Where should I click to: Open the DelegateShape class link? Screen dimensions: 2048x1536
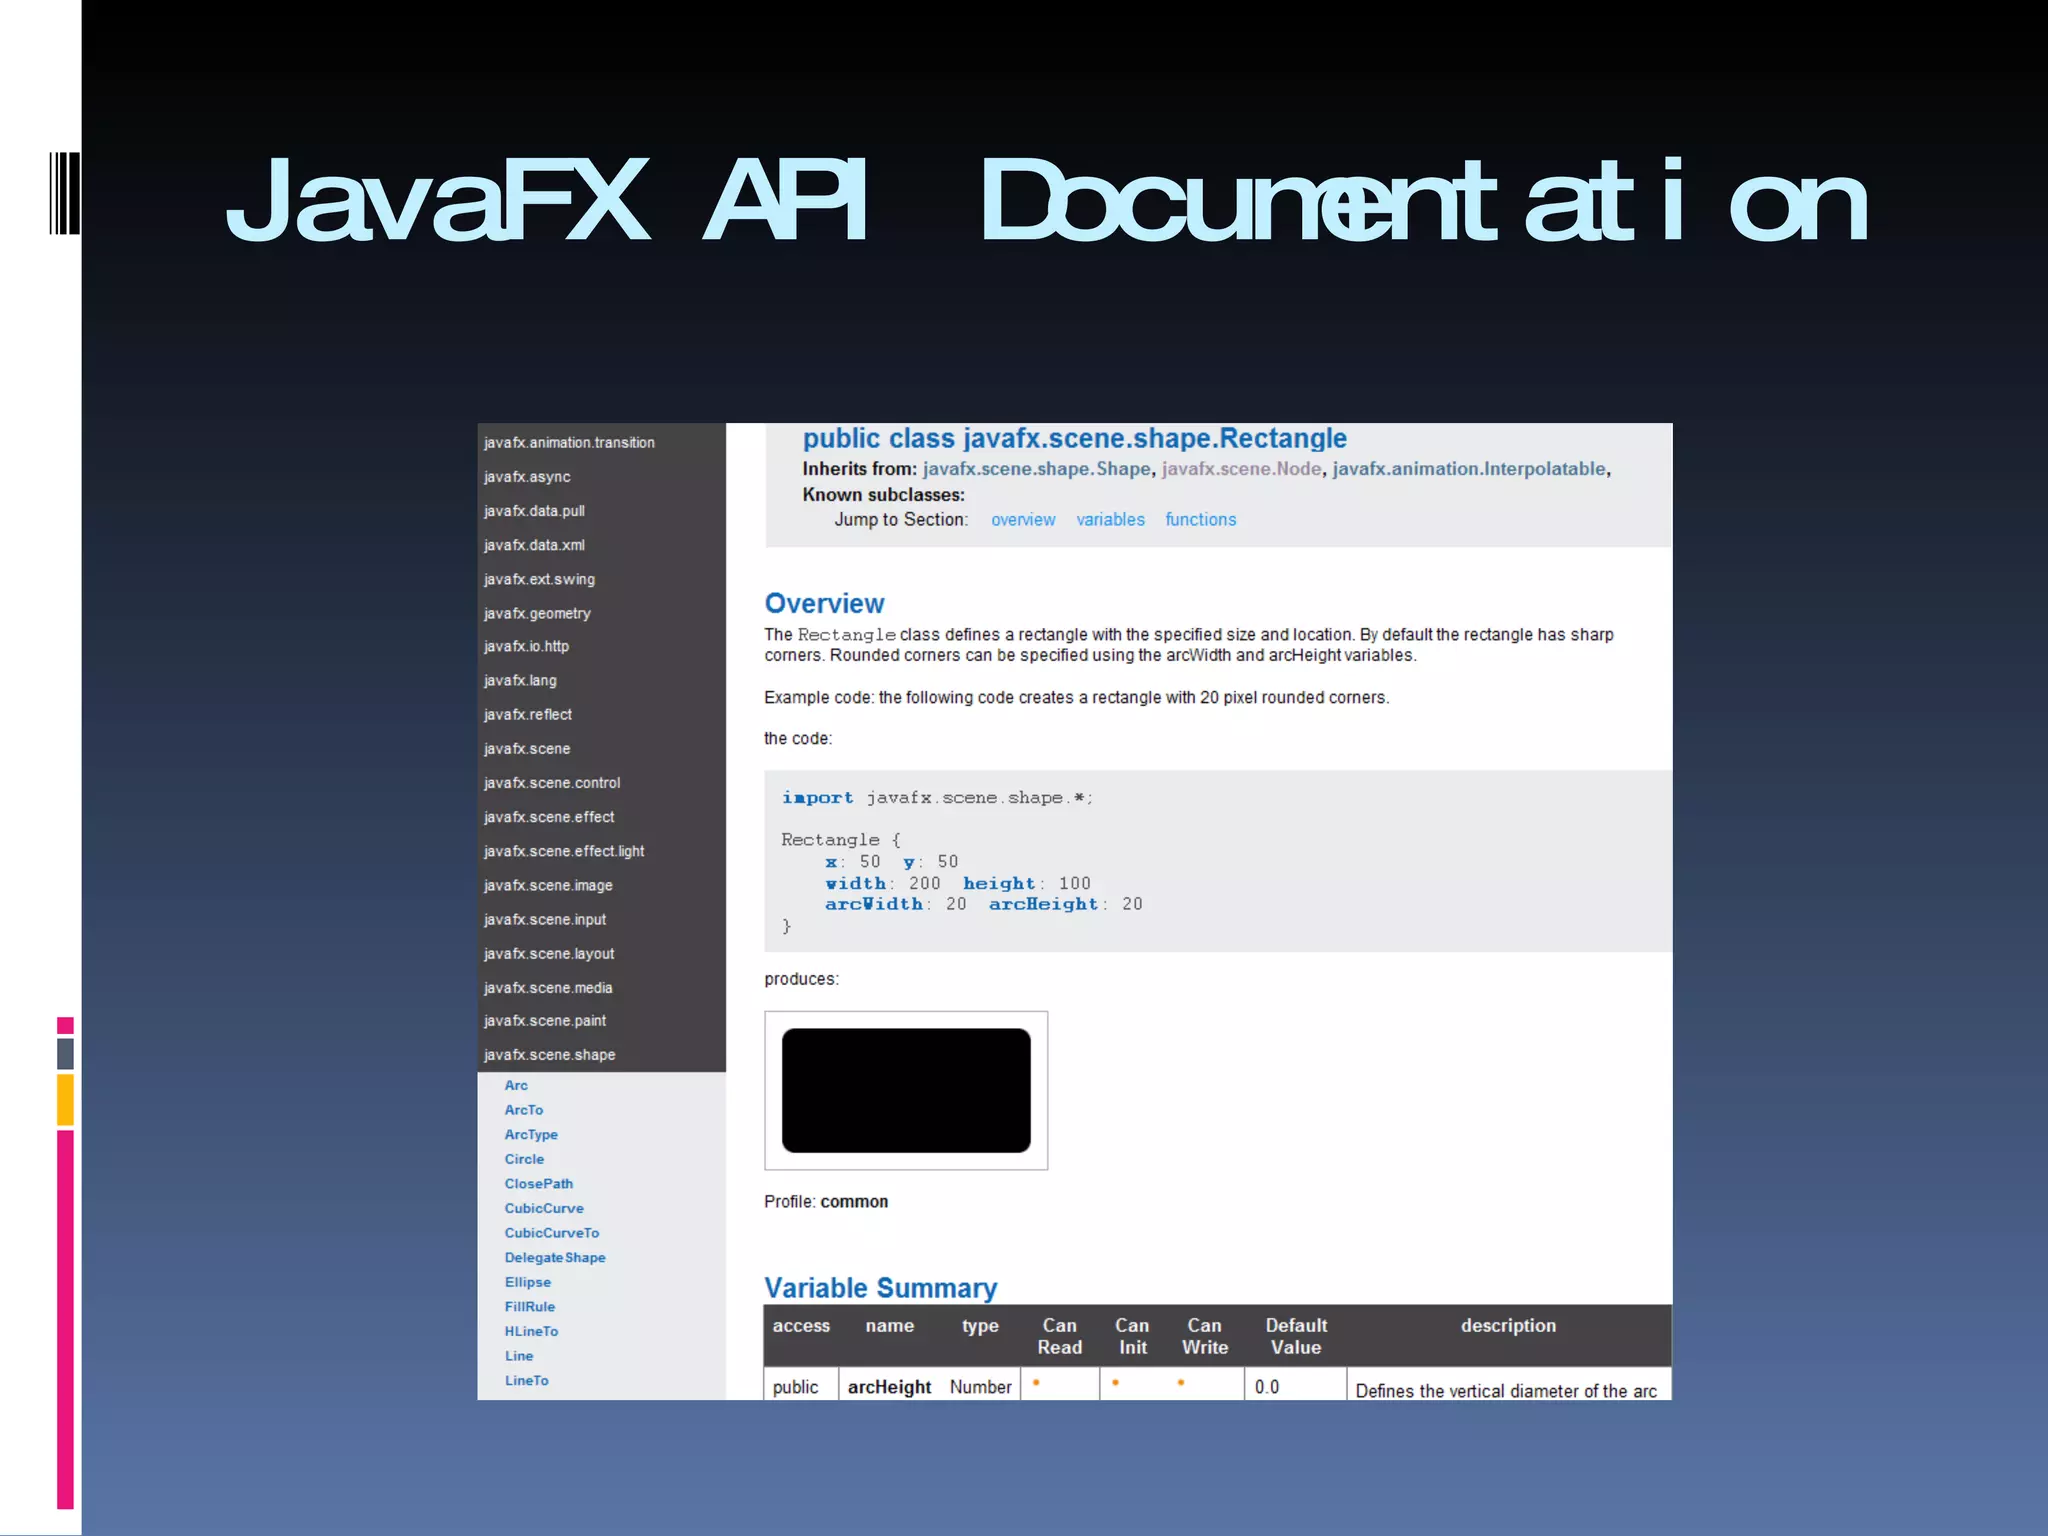[555, 1257]
